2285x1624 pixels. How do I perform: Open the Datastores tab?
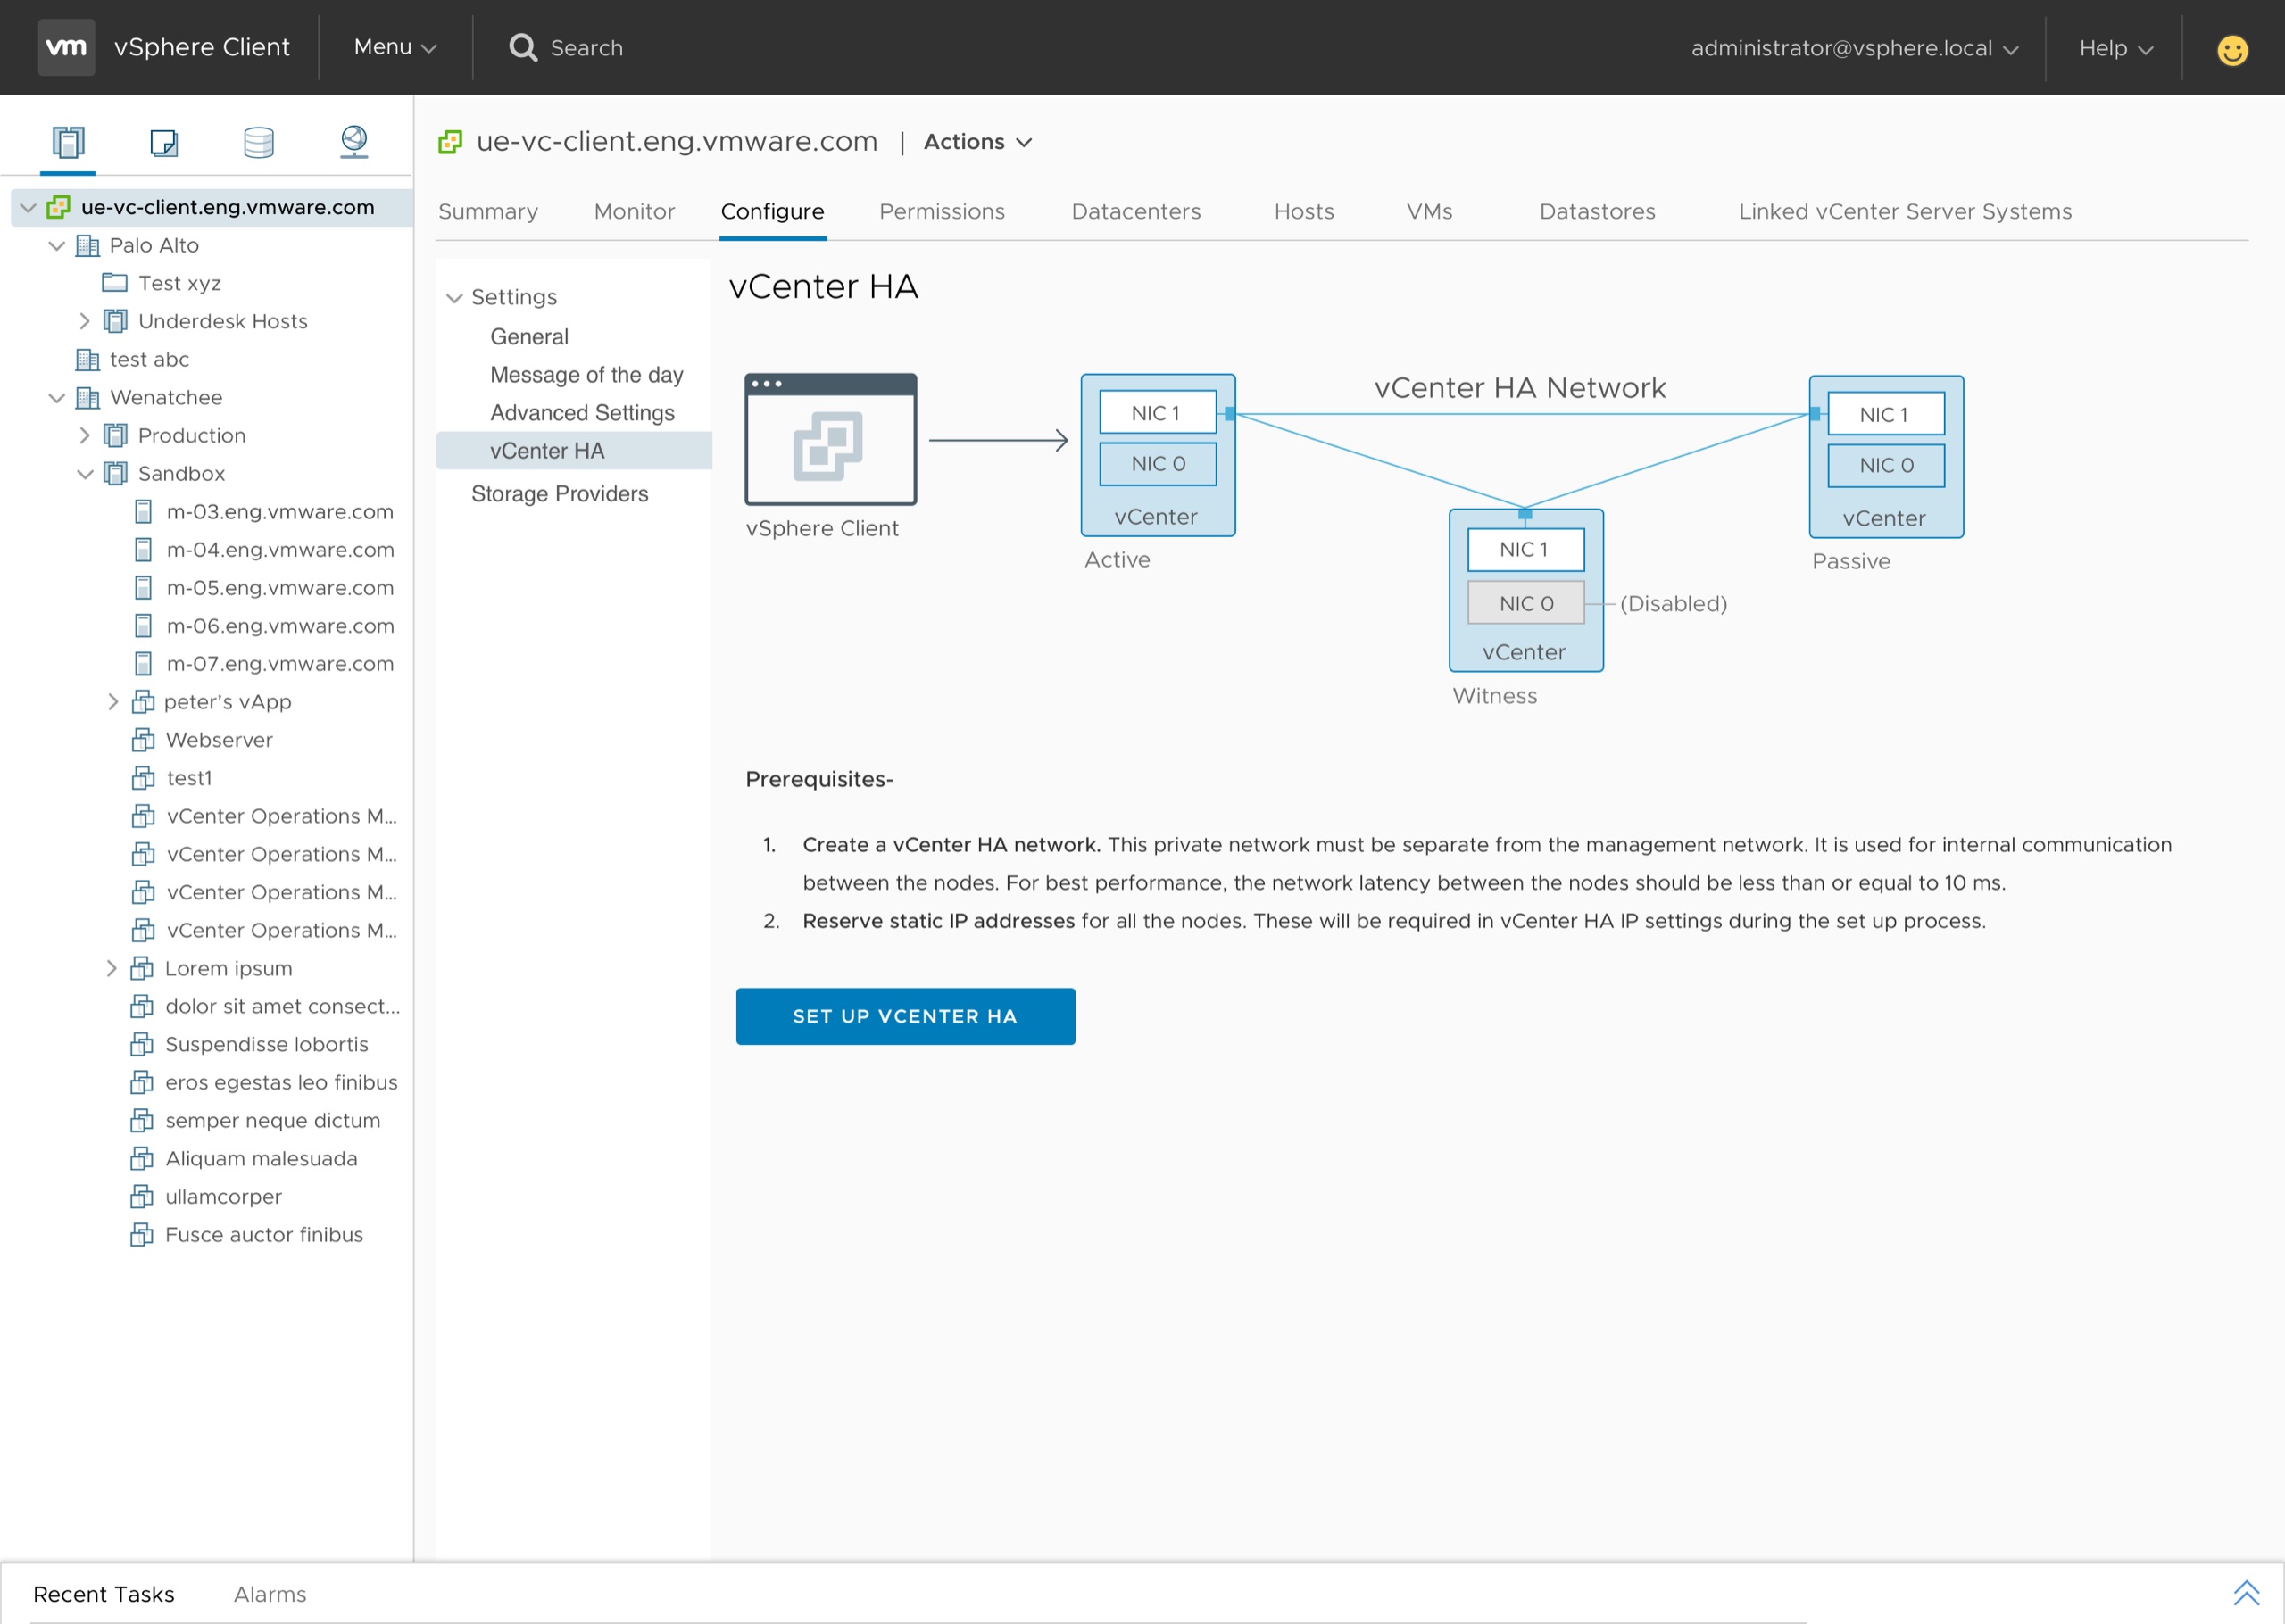(x=1597, y=212)
